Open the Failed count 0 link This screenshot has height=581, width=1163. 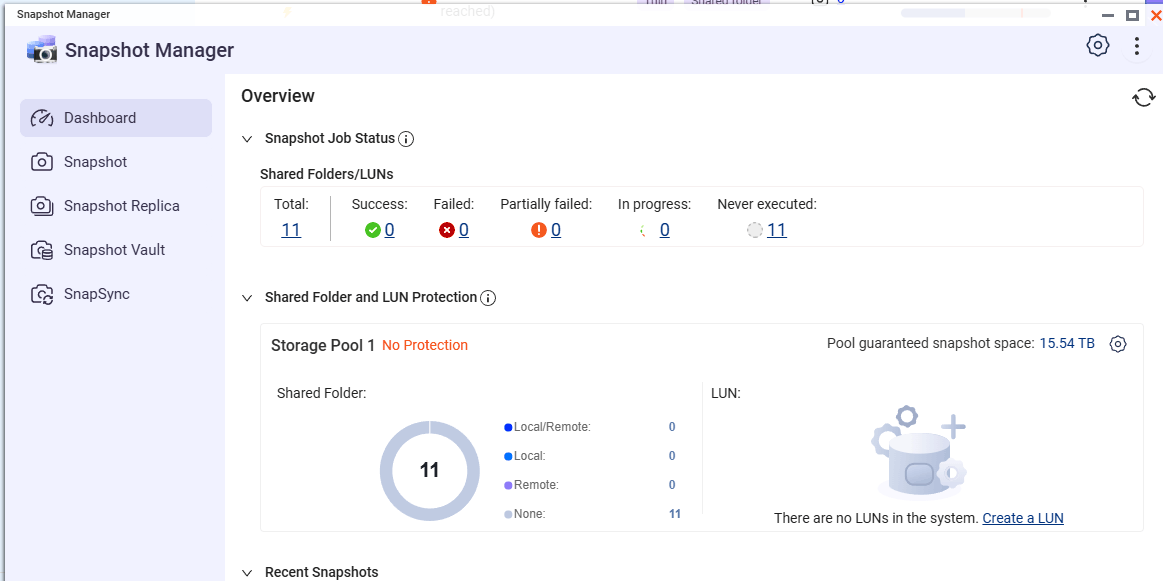464,230
